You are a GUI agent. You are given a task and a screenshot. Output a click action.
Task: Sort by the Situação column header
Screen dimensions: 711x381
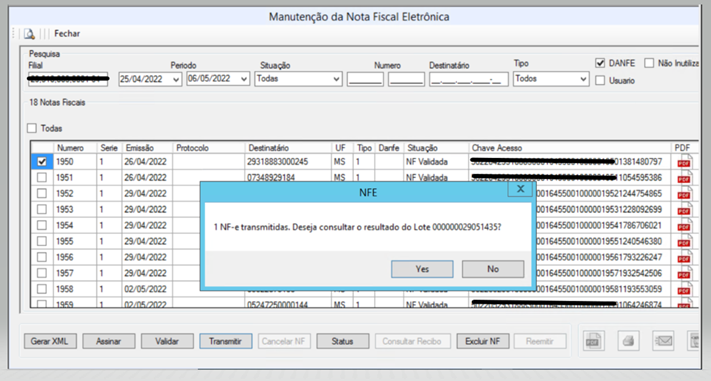tap(436, 148)
